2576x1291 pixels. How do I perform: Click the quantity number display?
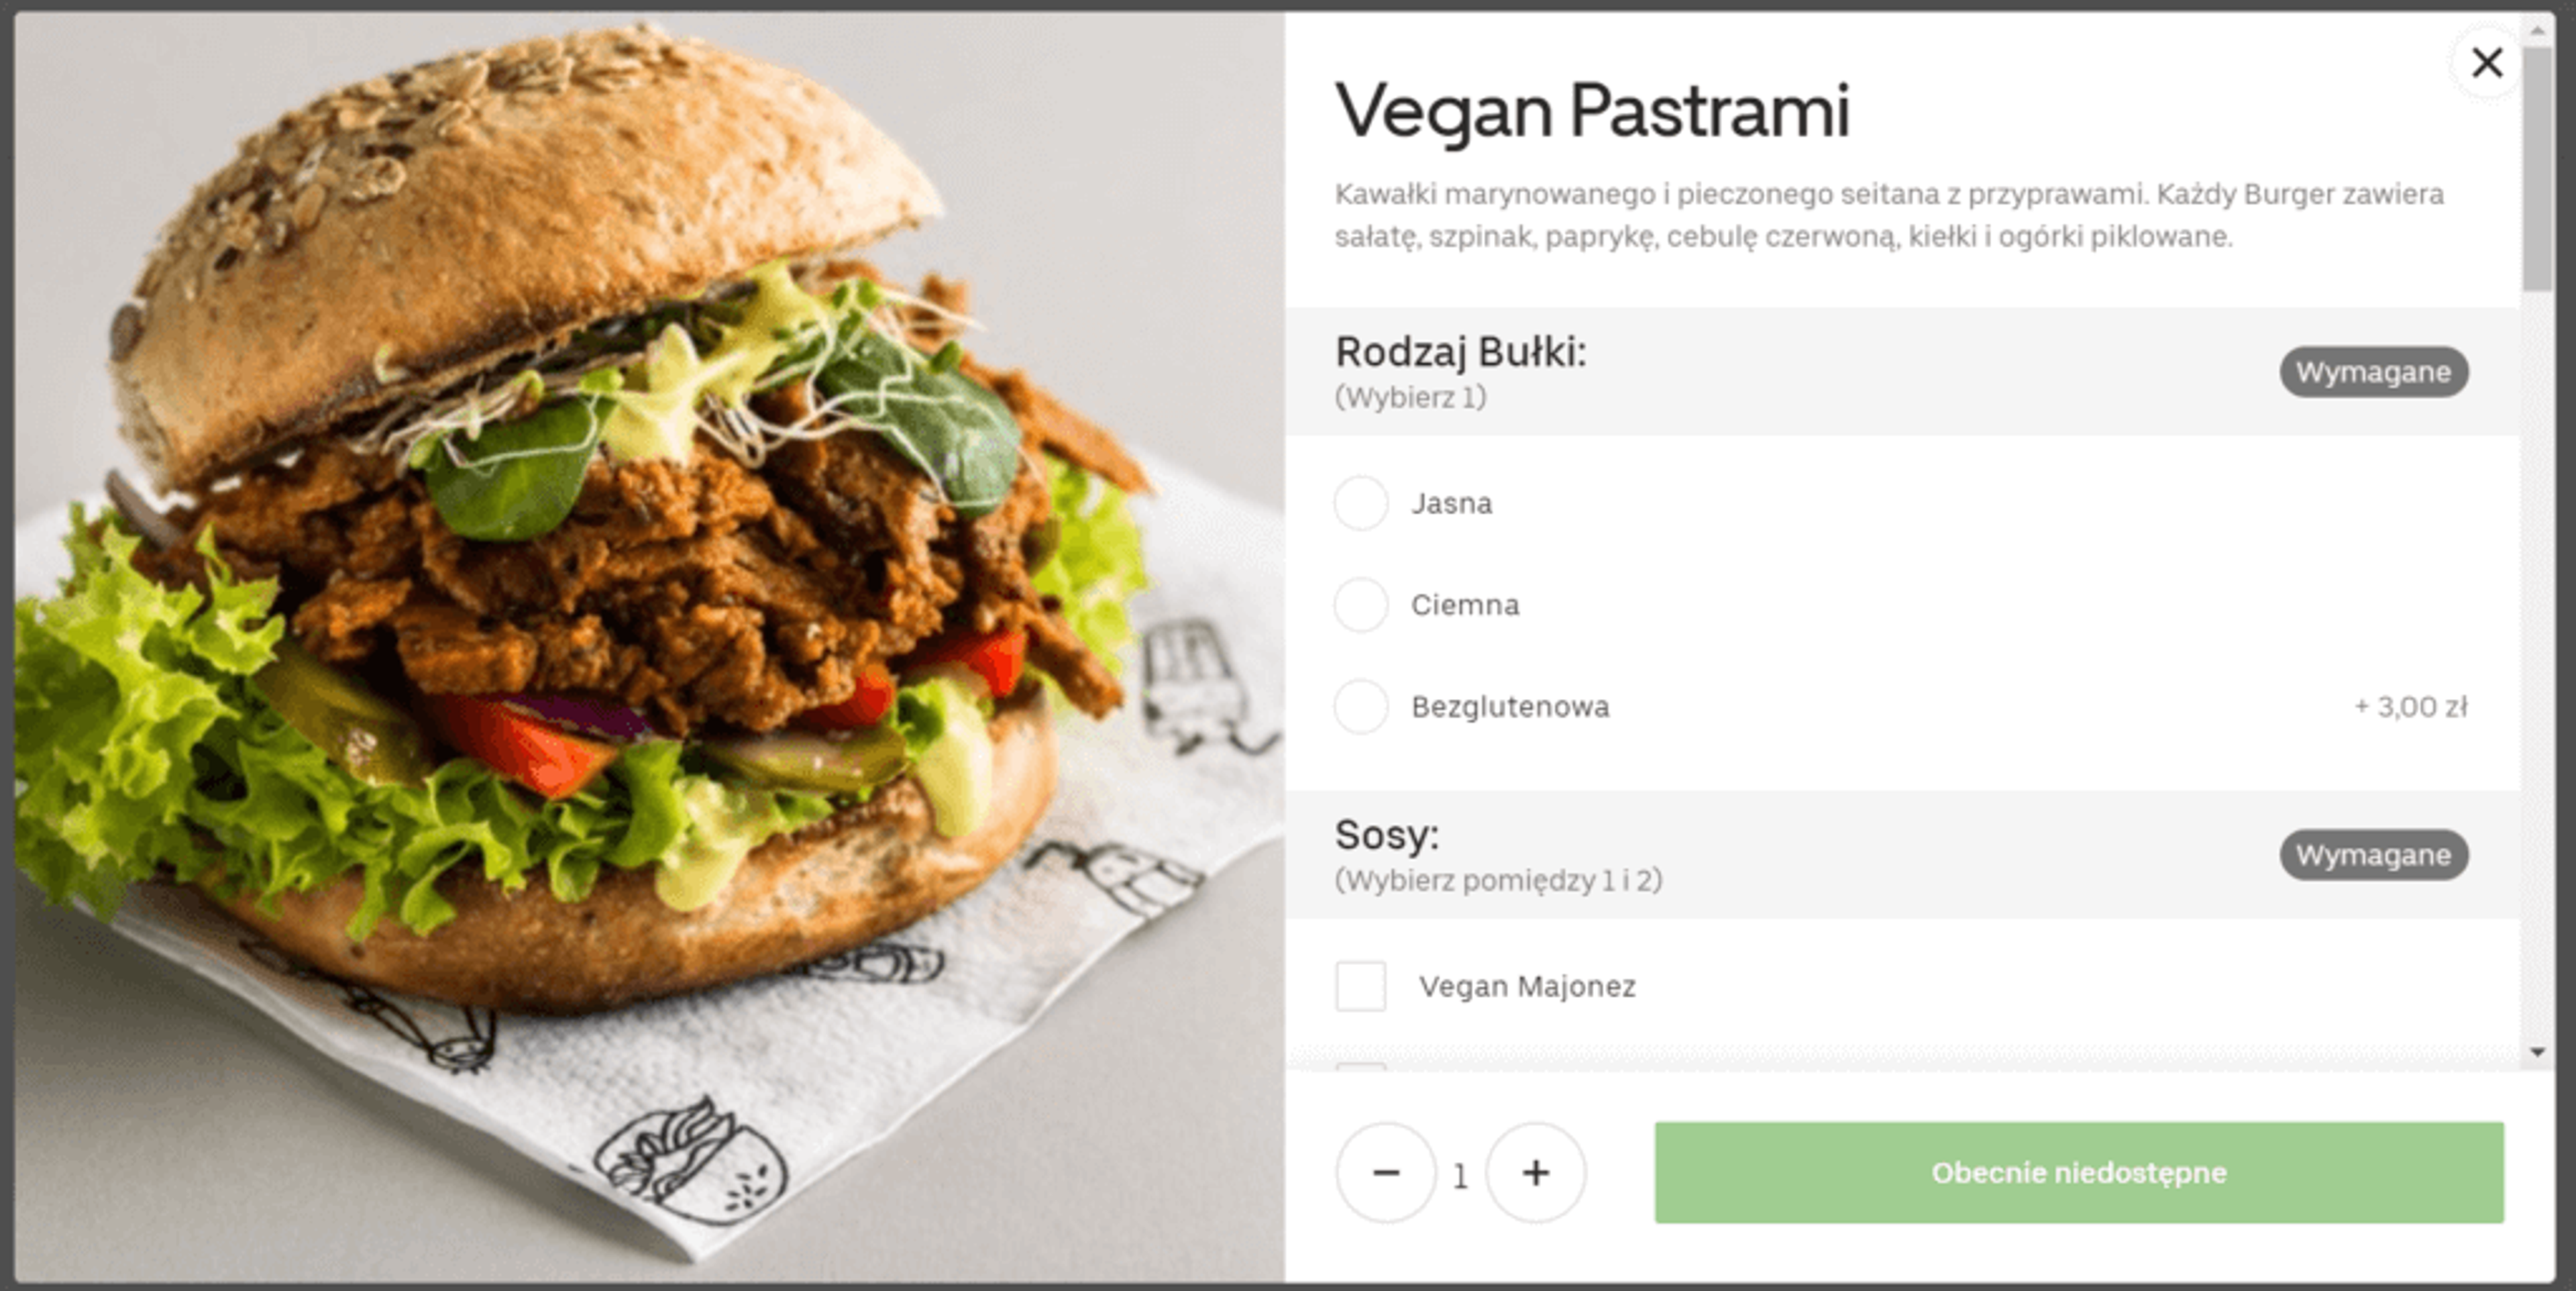pyautogui.click(x=1460, y=1176)
